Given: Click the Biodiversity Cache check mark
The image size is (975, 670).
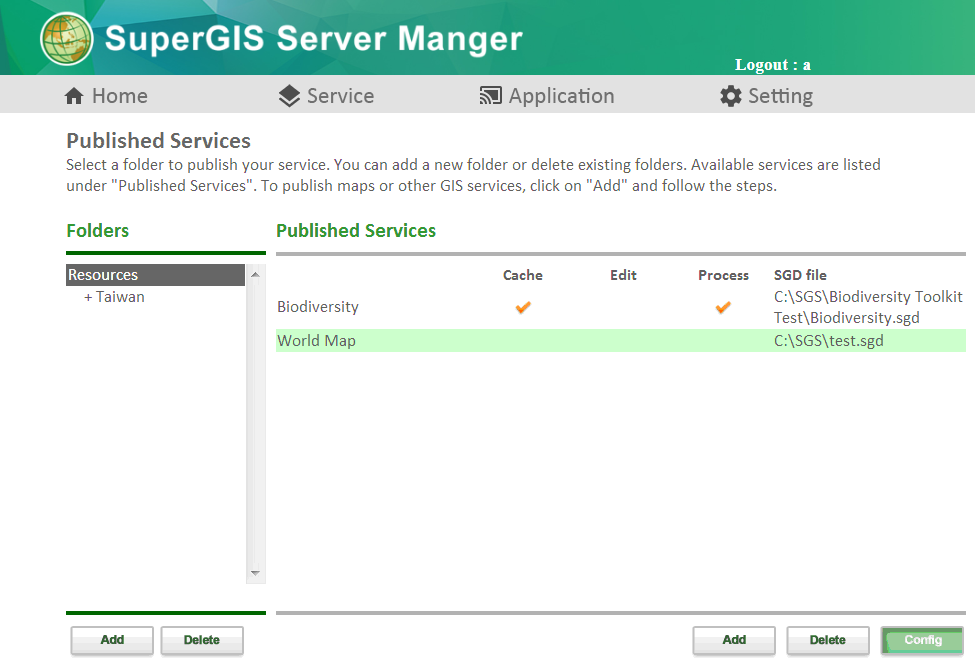Looking at the screenshot, I should click(x=523, y=307).
